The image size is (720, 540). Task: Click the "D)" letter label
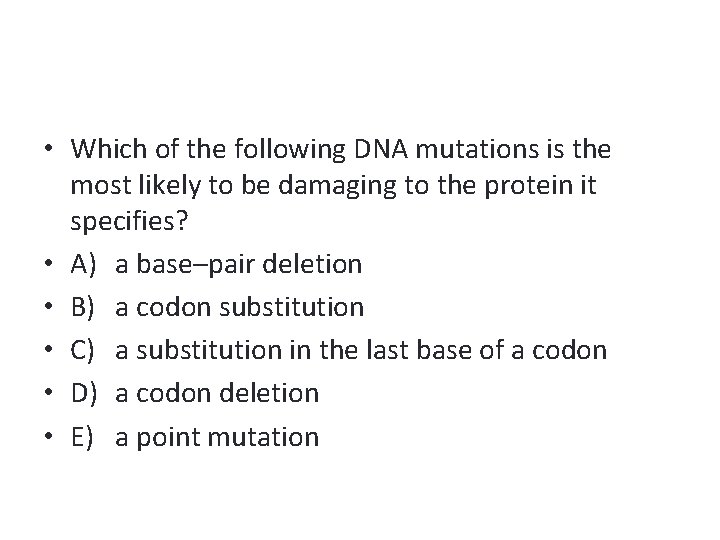(x=85, y=393)
